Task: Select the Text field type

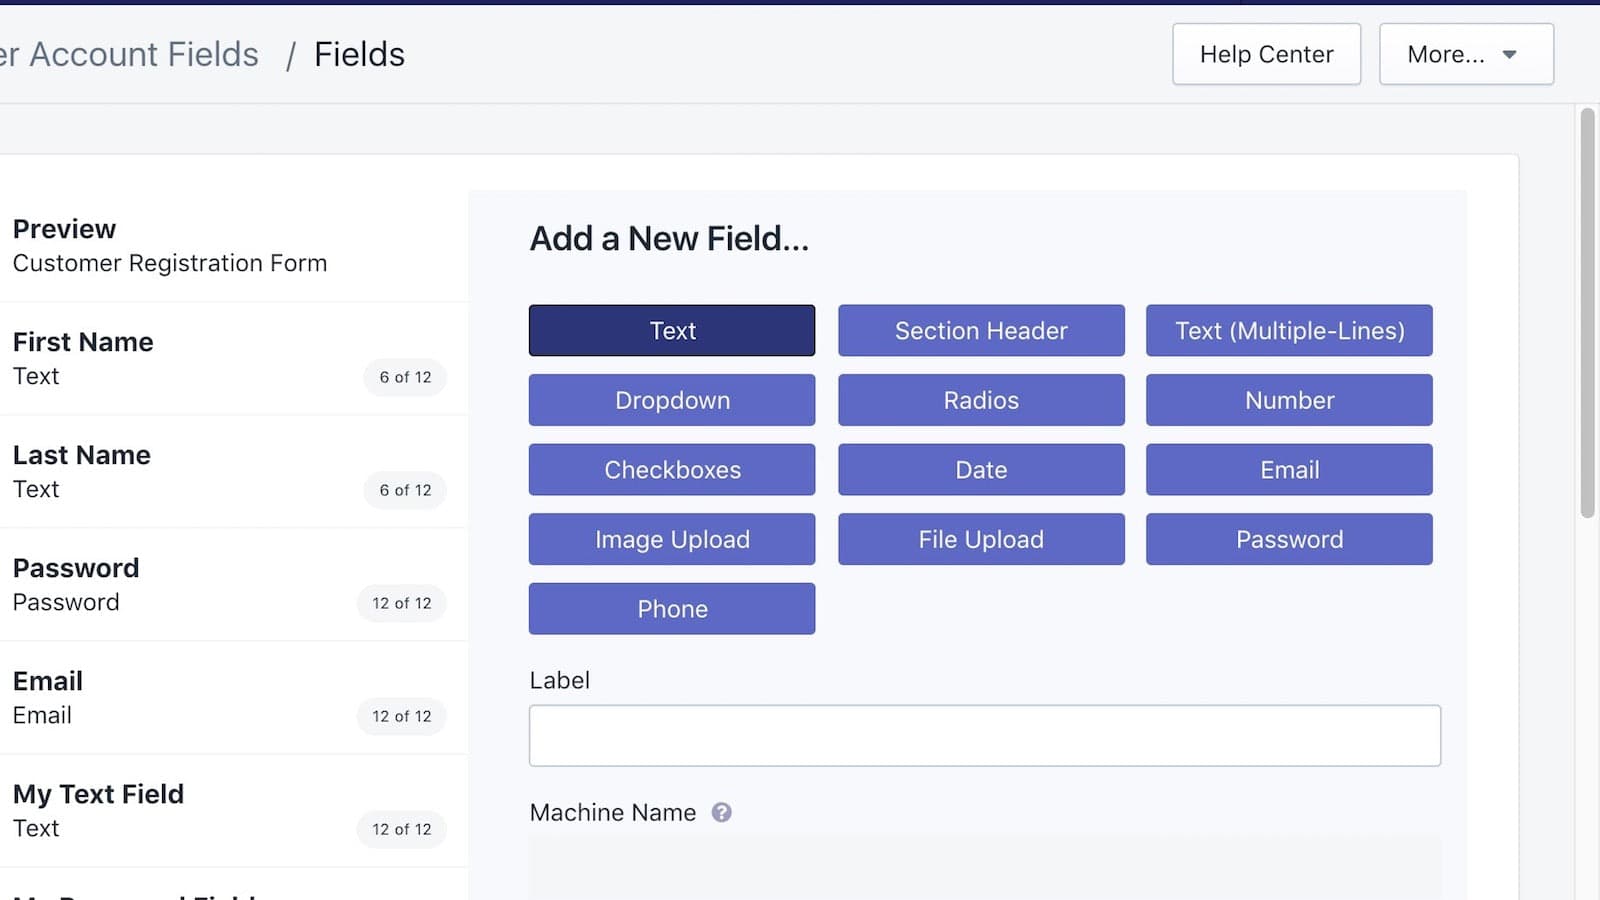Action: pos(671,330)
